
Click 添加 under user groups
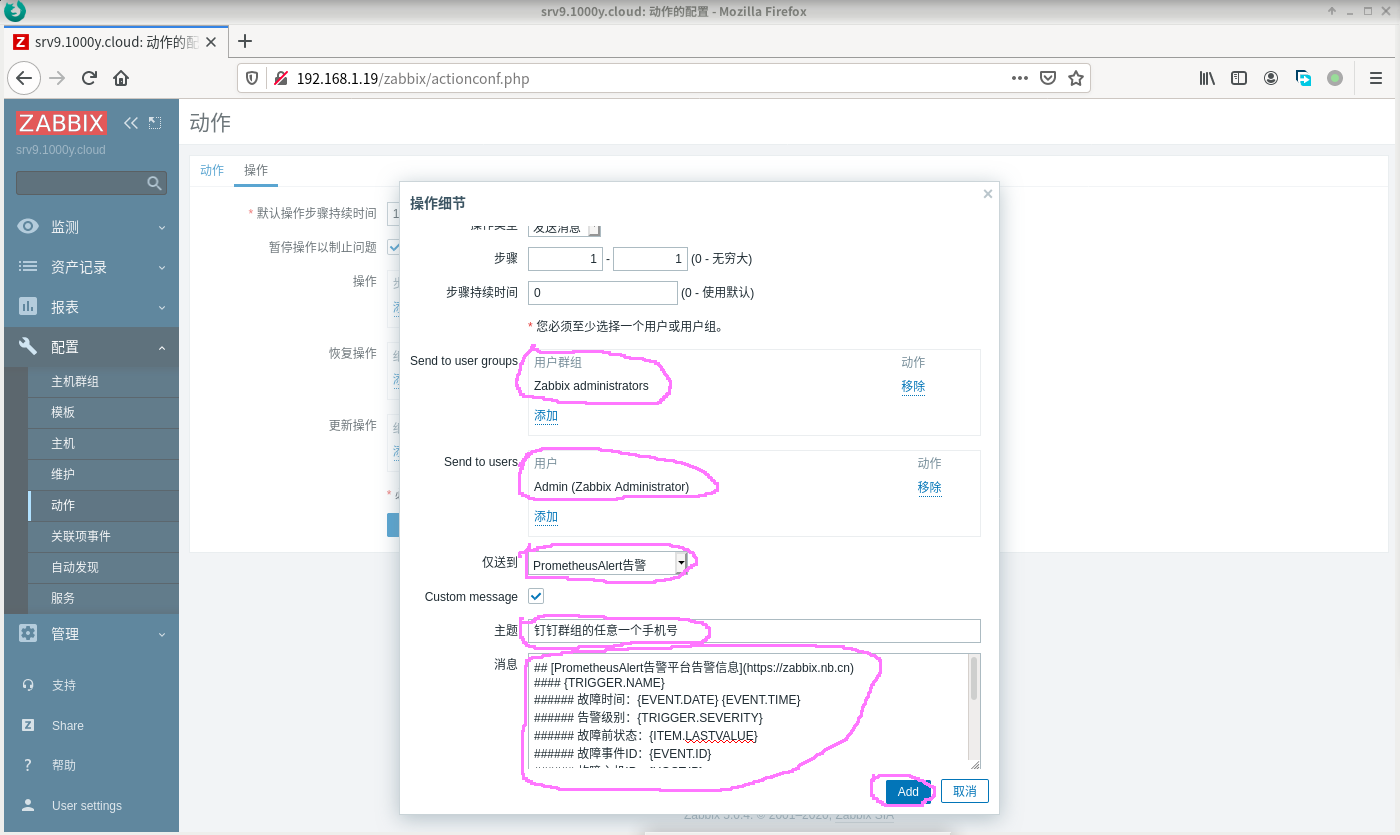pyautogui.click(x=546, y=415)
